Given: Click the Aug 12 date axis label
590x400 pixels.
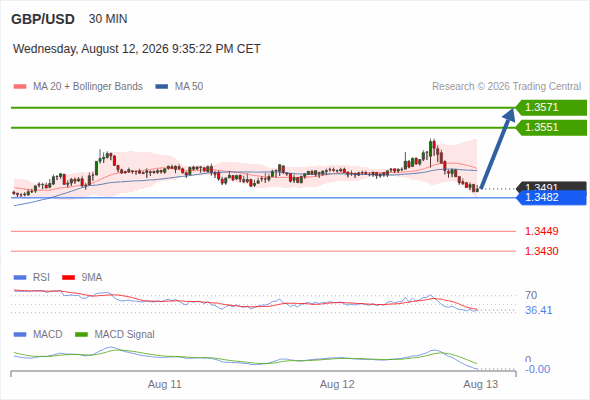Looking at the screenshot, I should (337, 384).
